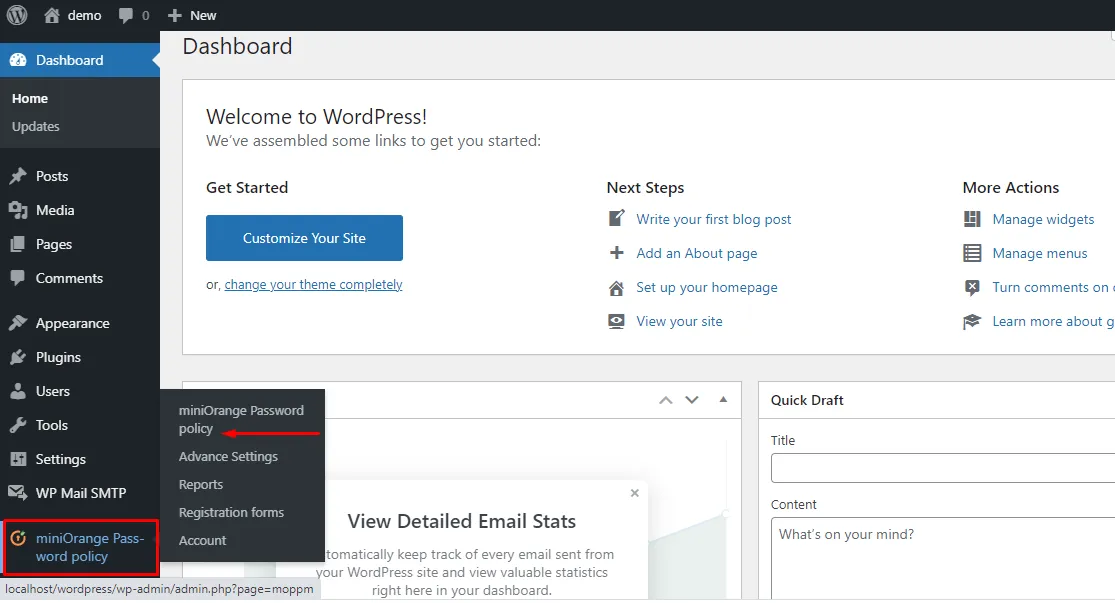The image size is (1115, 603).
Task: Click the Appearance paintbrush icon
Action: (18, 324)
